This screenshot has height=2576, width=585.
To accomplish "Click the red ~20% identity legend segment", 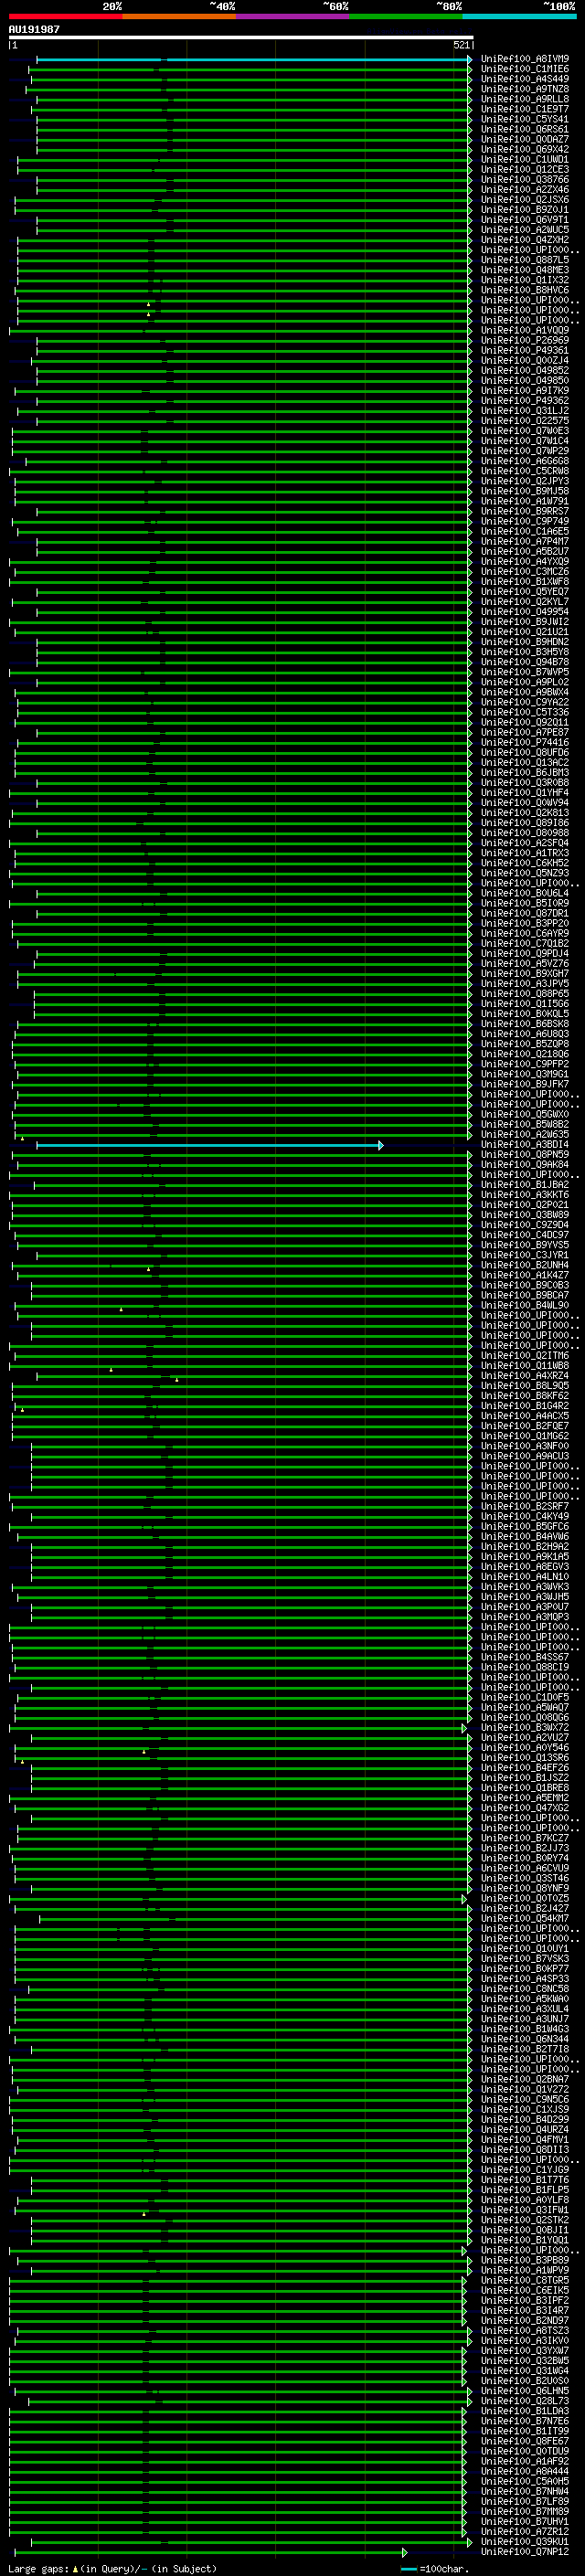I will pos(65,16).
